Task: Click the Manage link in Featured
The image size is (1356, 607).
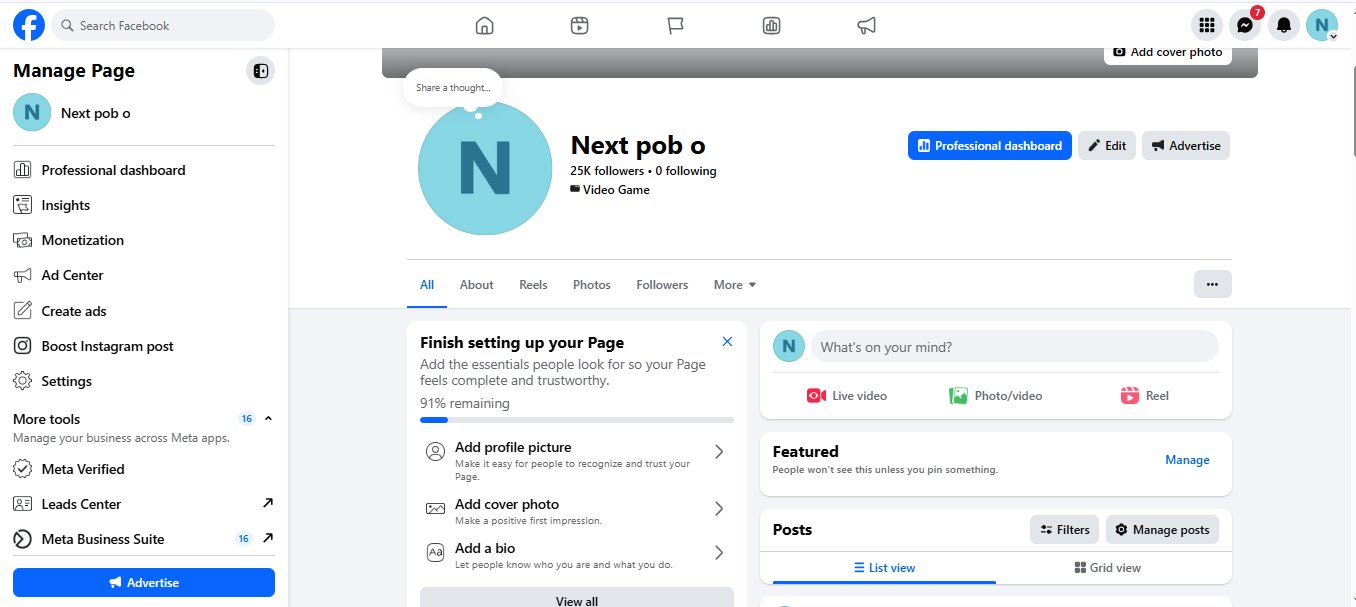Action: pyautogui.click(x=1187, y=460)
